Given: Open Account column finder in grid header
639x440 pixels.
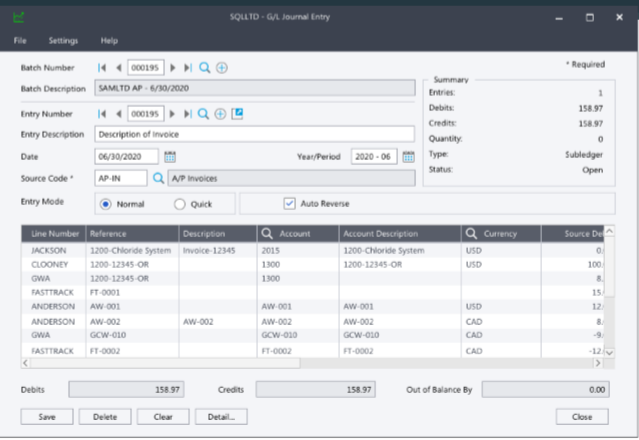Looking at the screenshot, I should click(x=268, y=234).
